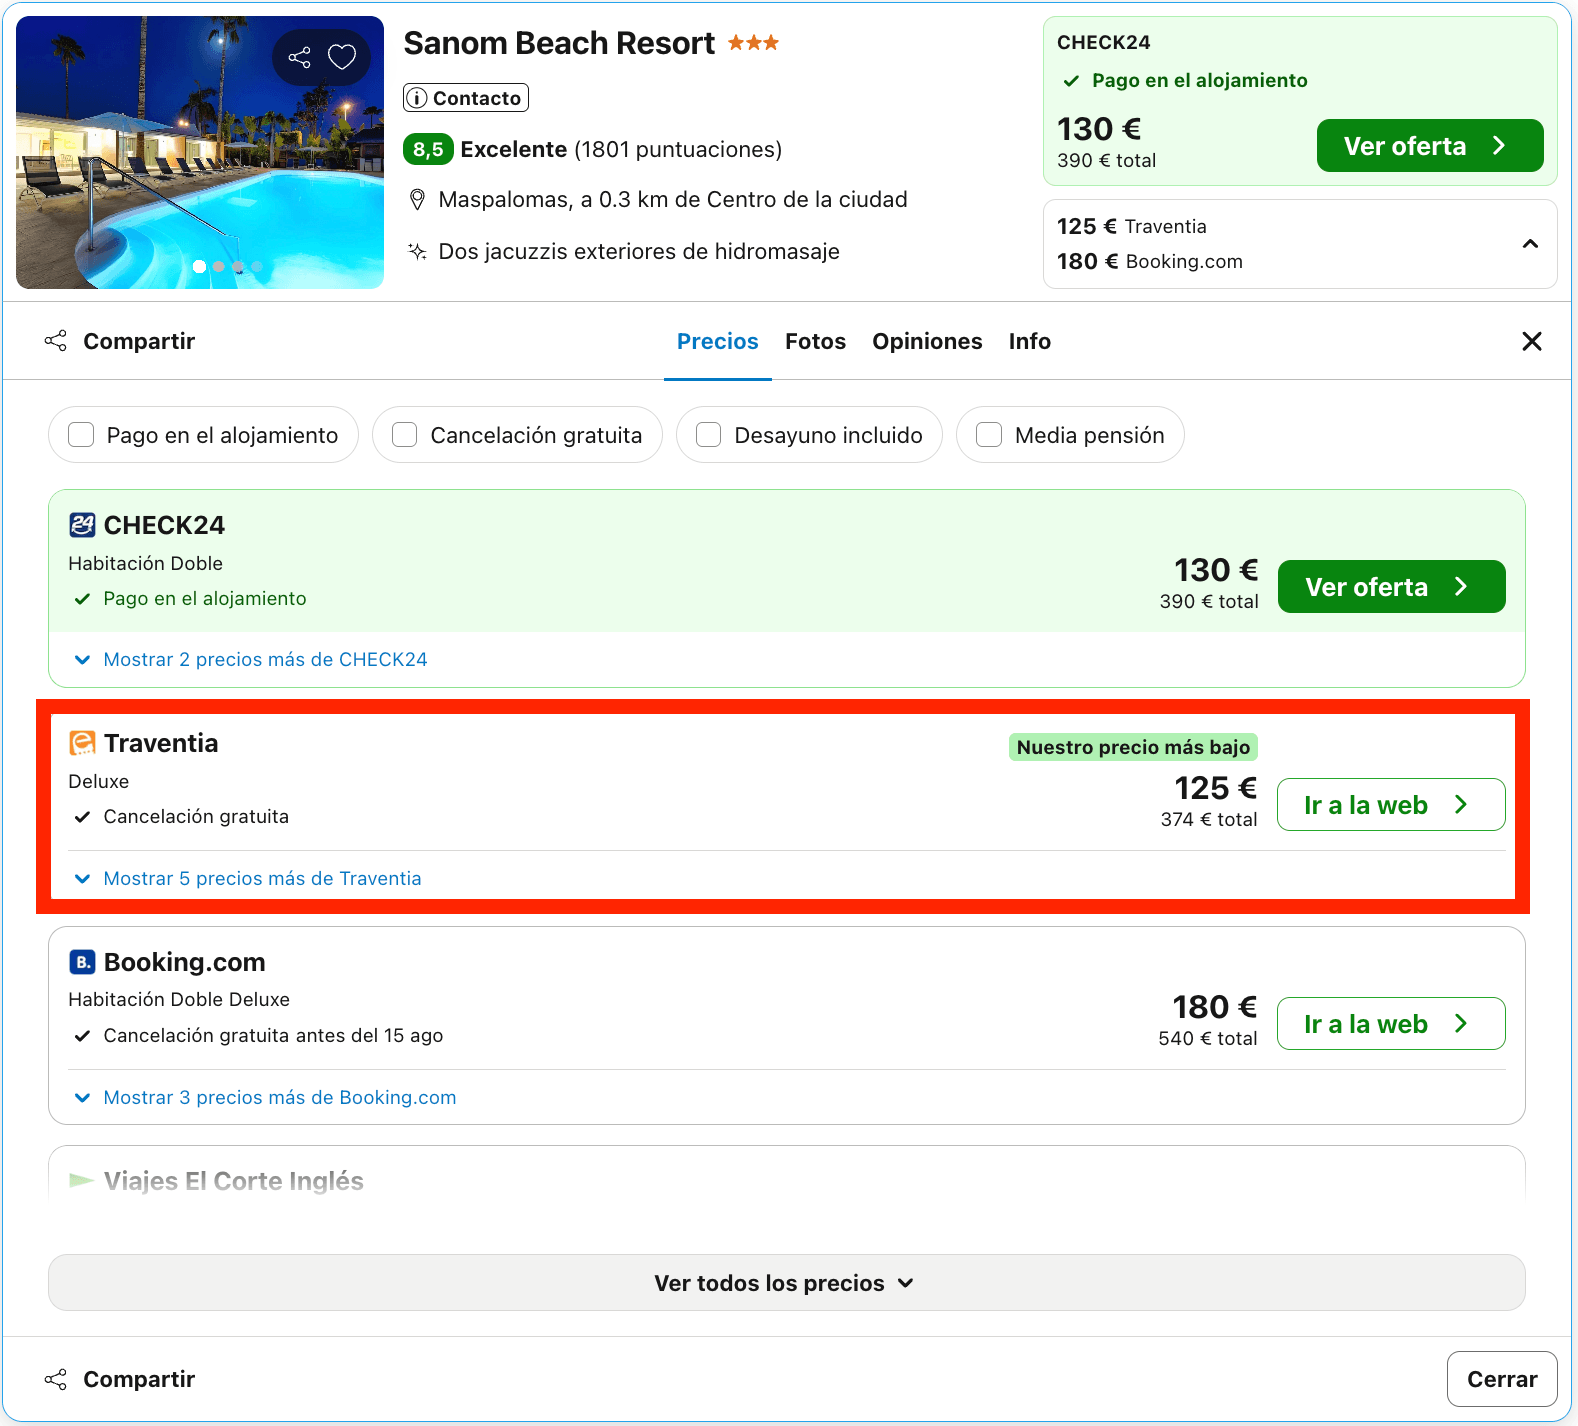This screenshot has height=1426, width=1578.
Task: Go to the Opiniones tab
Action: click(927, 341)
